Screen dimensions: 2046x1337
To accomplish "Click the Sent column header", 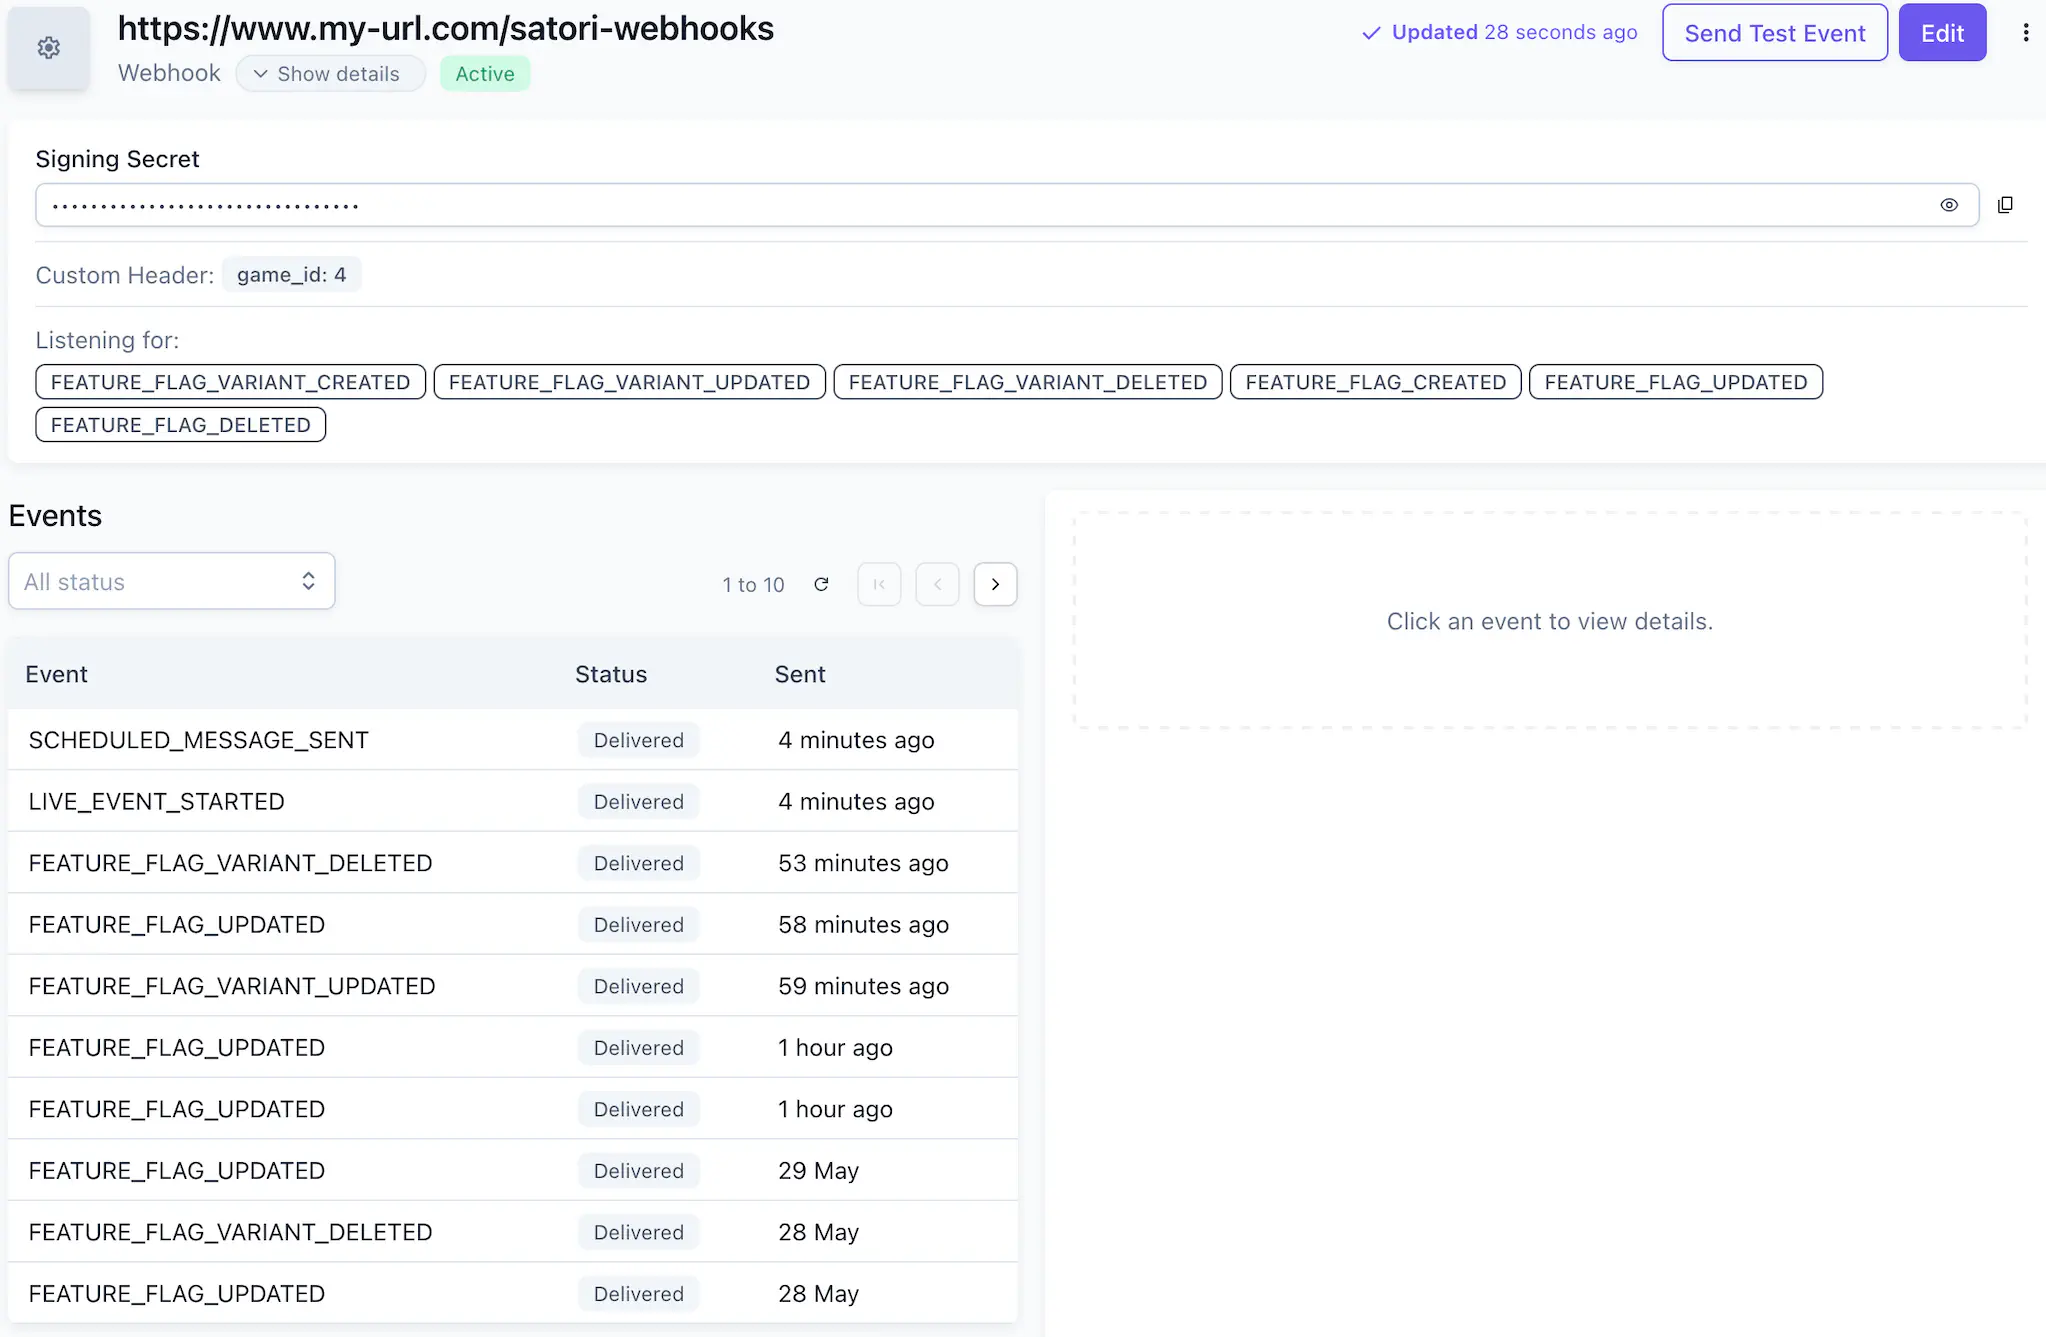I will coord(800,674).
